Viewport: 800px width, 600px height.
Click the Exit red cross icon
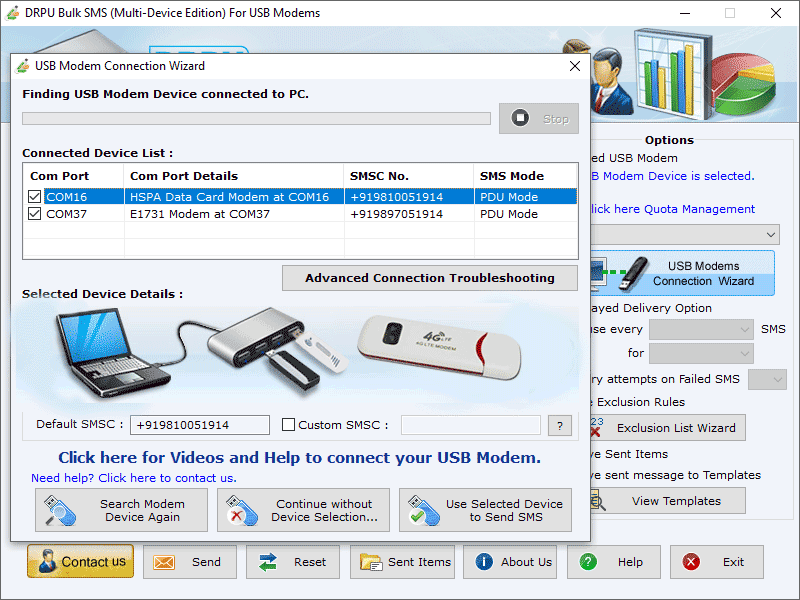pos(689,562)
